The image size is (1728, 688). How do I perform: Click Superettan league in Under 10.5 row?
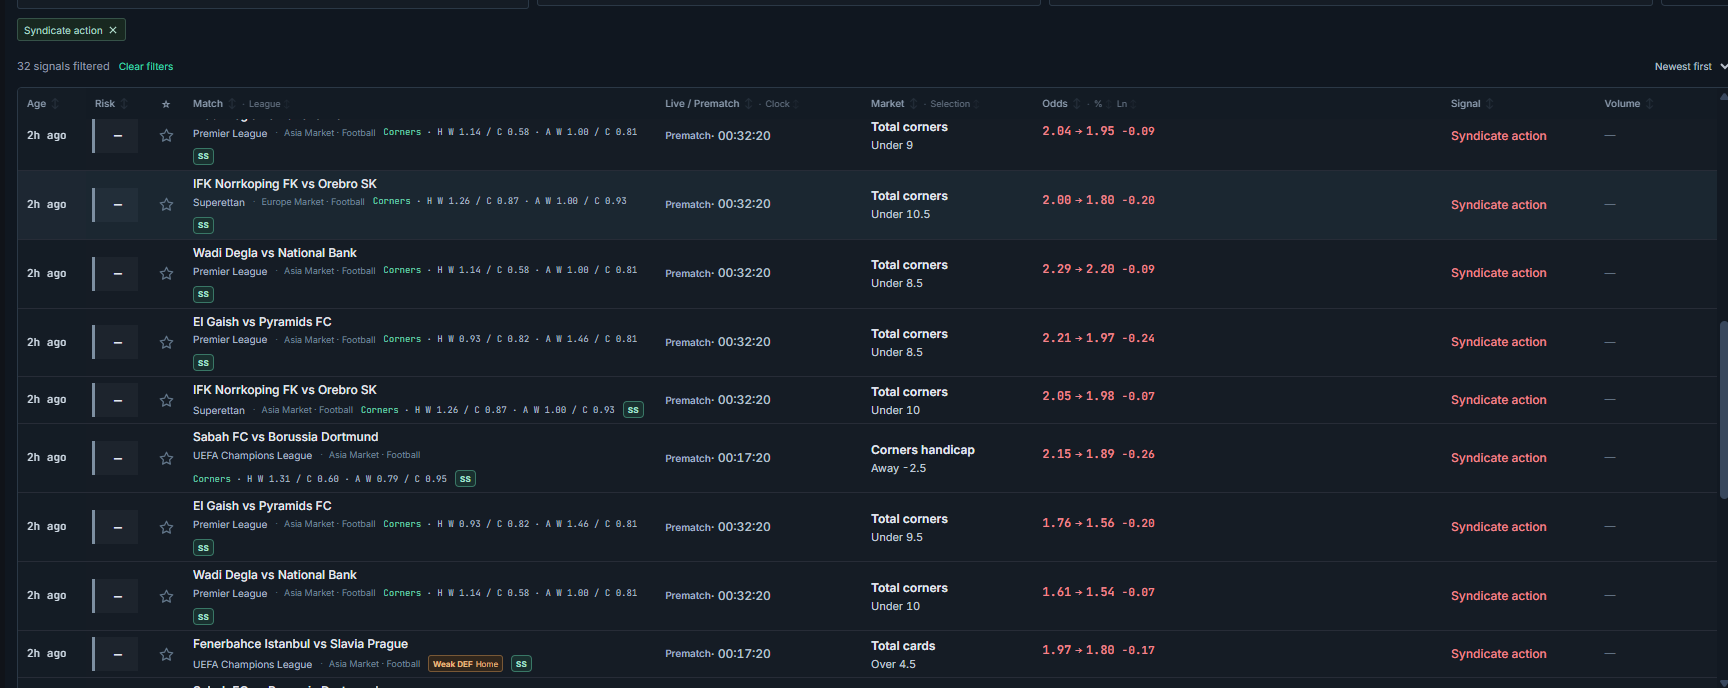219,203
